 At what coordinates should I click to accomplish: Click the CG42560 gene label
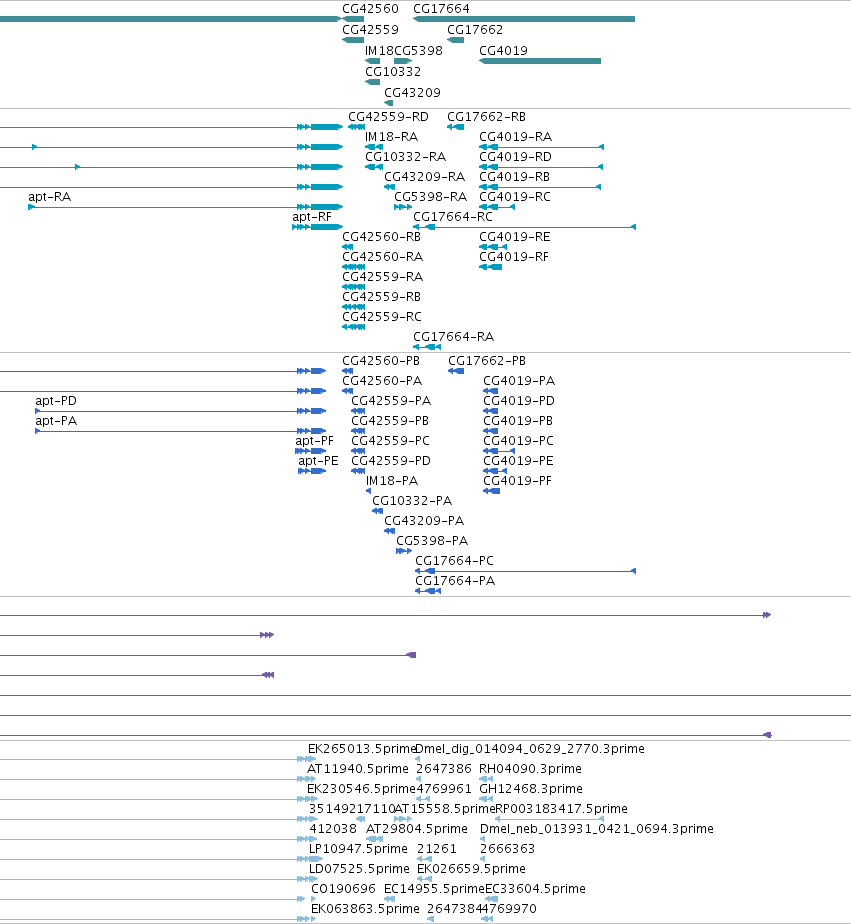click(370, 9)
